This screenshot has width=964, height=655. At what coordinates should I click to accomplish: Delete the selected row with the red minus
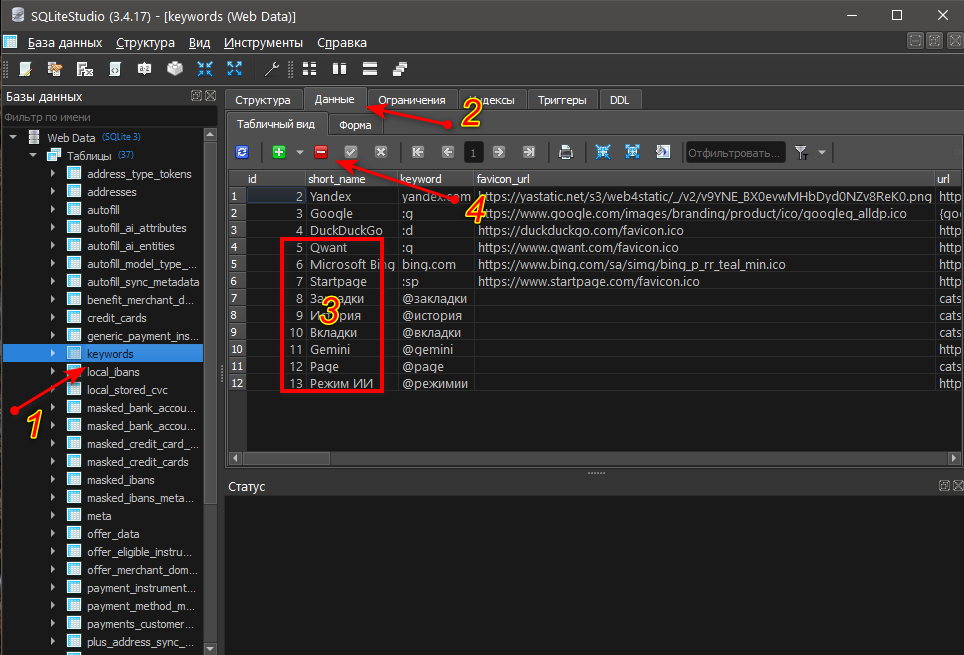click(x=321, y=152)
